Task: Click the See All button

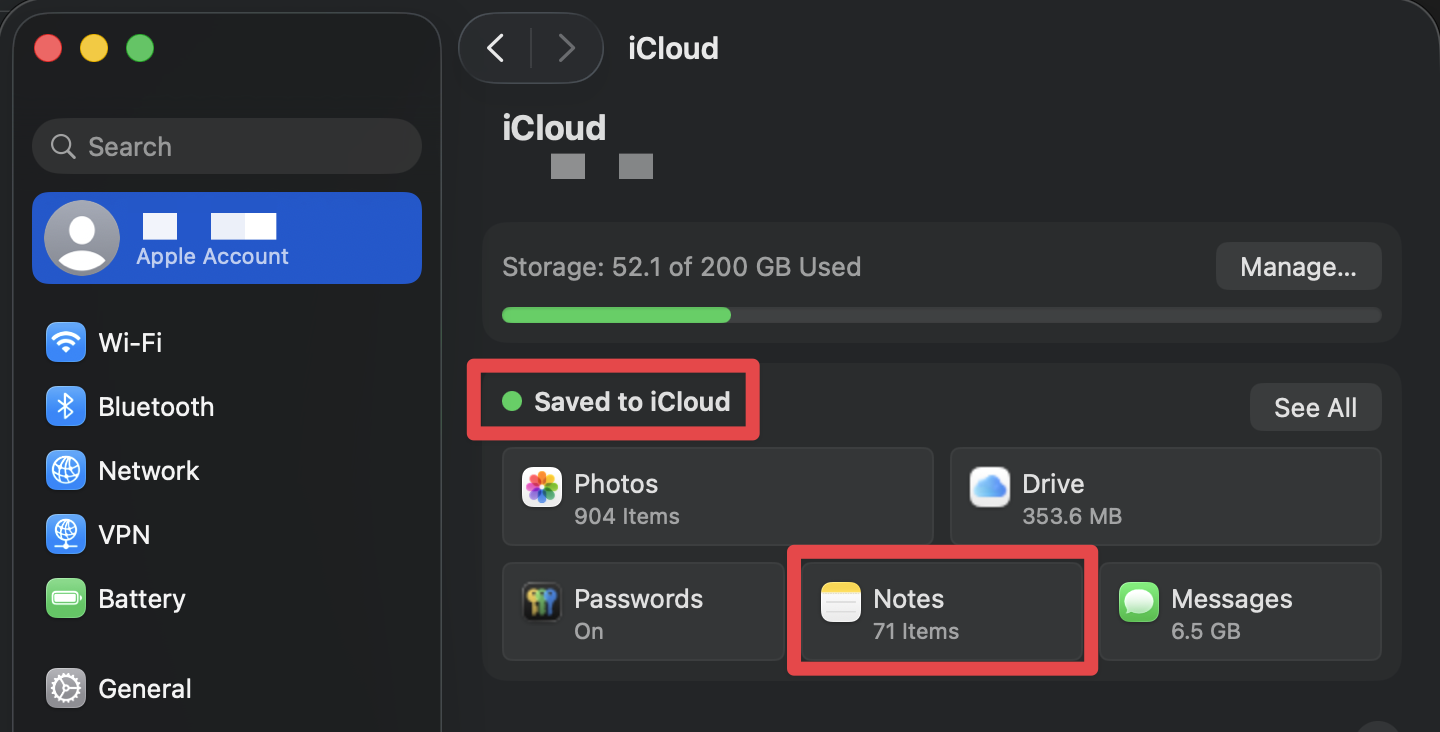Action: coord(1314,408)
